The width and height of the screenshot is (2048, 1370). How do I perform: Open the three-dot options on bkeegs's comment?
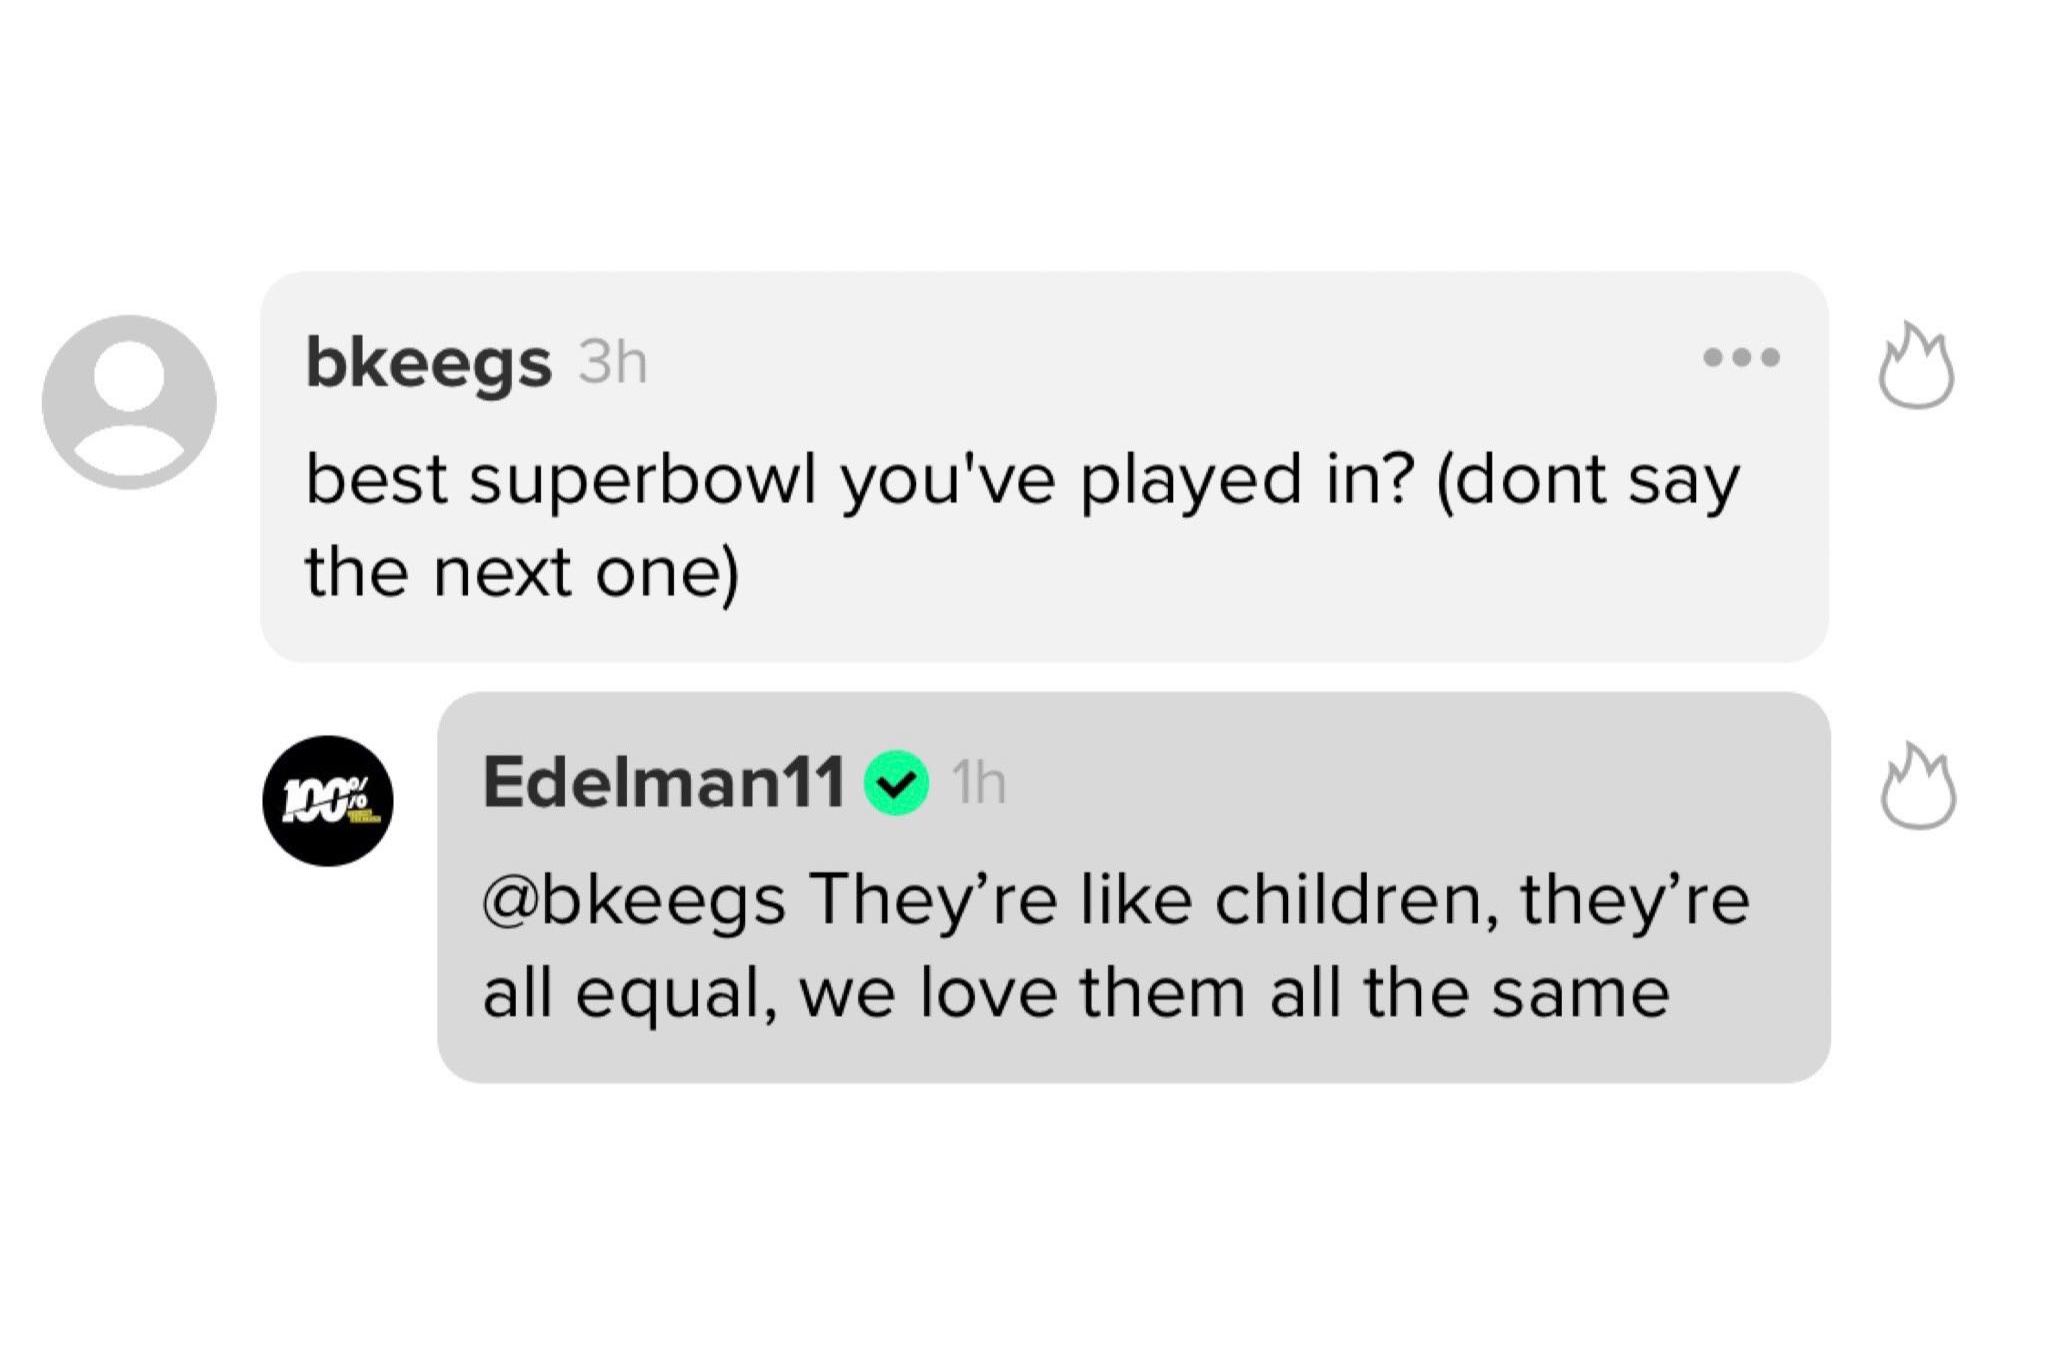click(1741, 357)
